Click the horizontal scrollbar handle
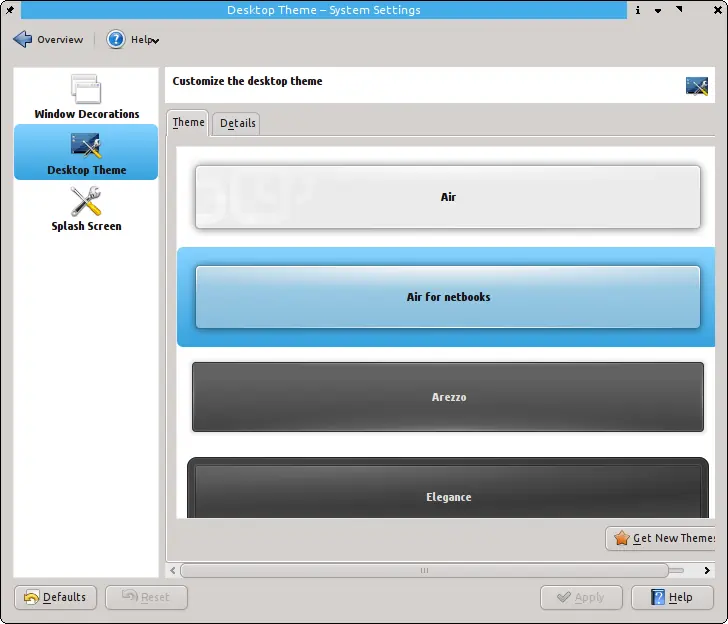Viewport: 728px width, 624px height. 424,571
